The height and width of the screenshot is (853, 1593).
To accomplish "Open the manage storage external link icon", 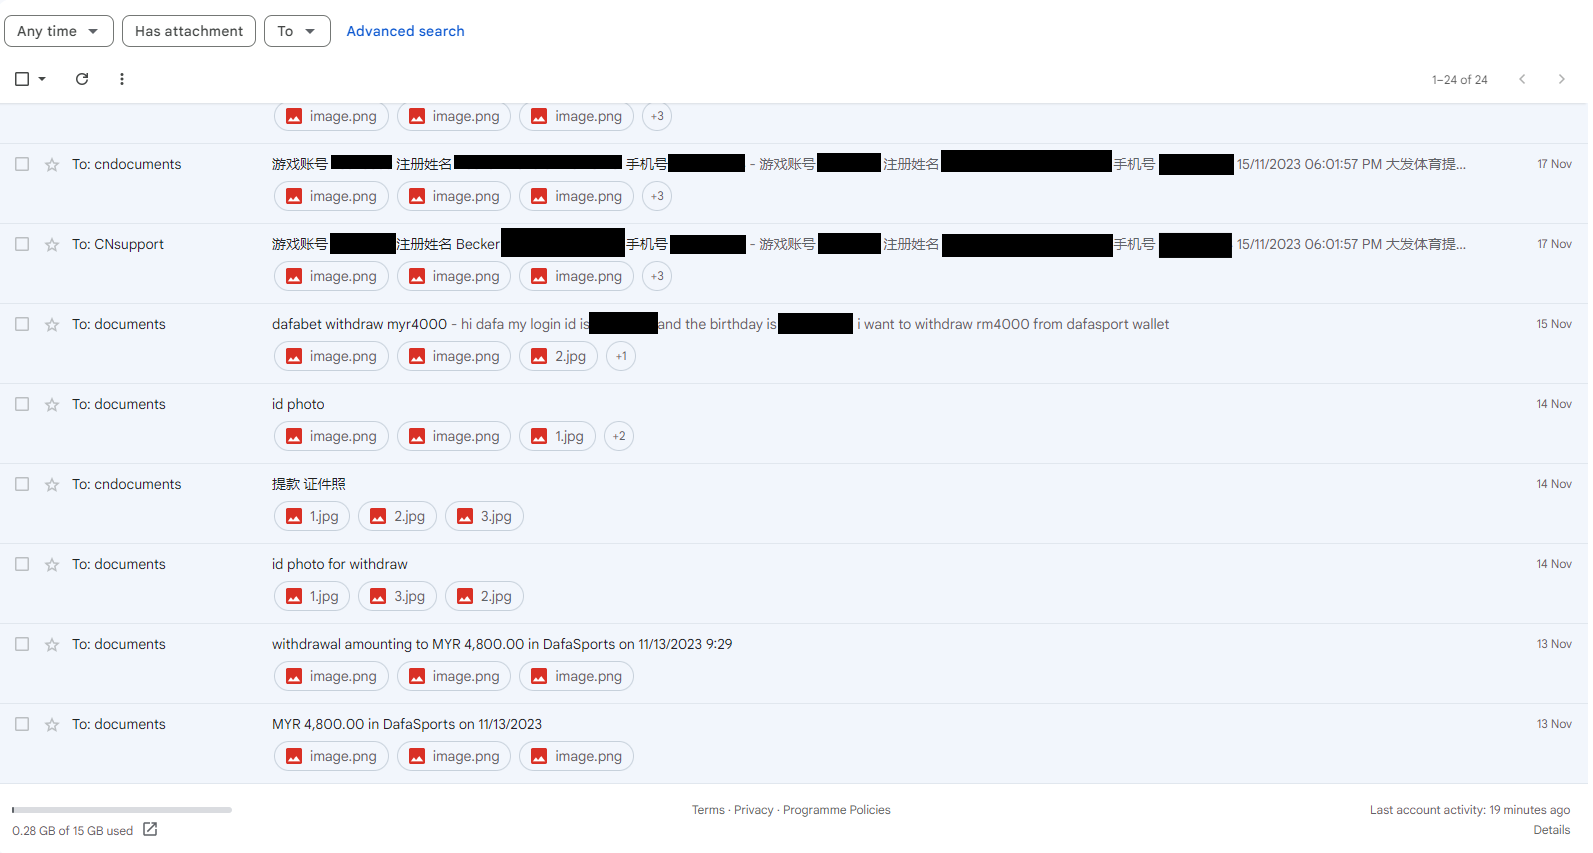I will tap(150, 830).
